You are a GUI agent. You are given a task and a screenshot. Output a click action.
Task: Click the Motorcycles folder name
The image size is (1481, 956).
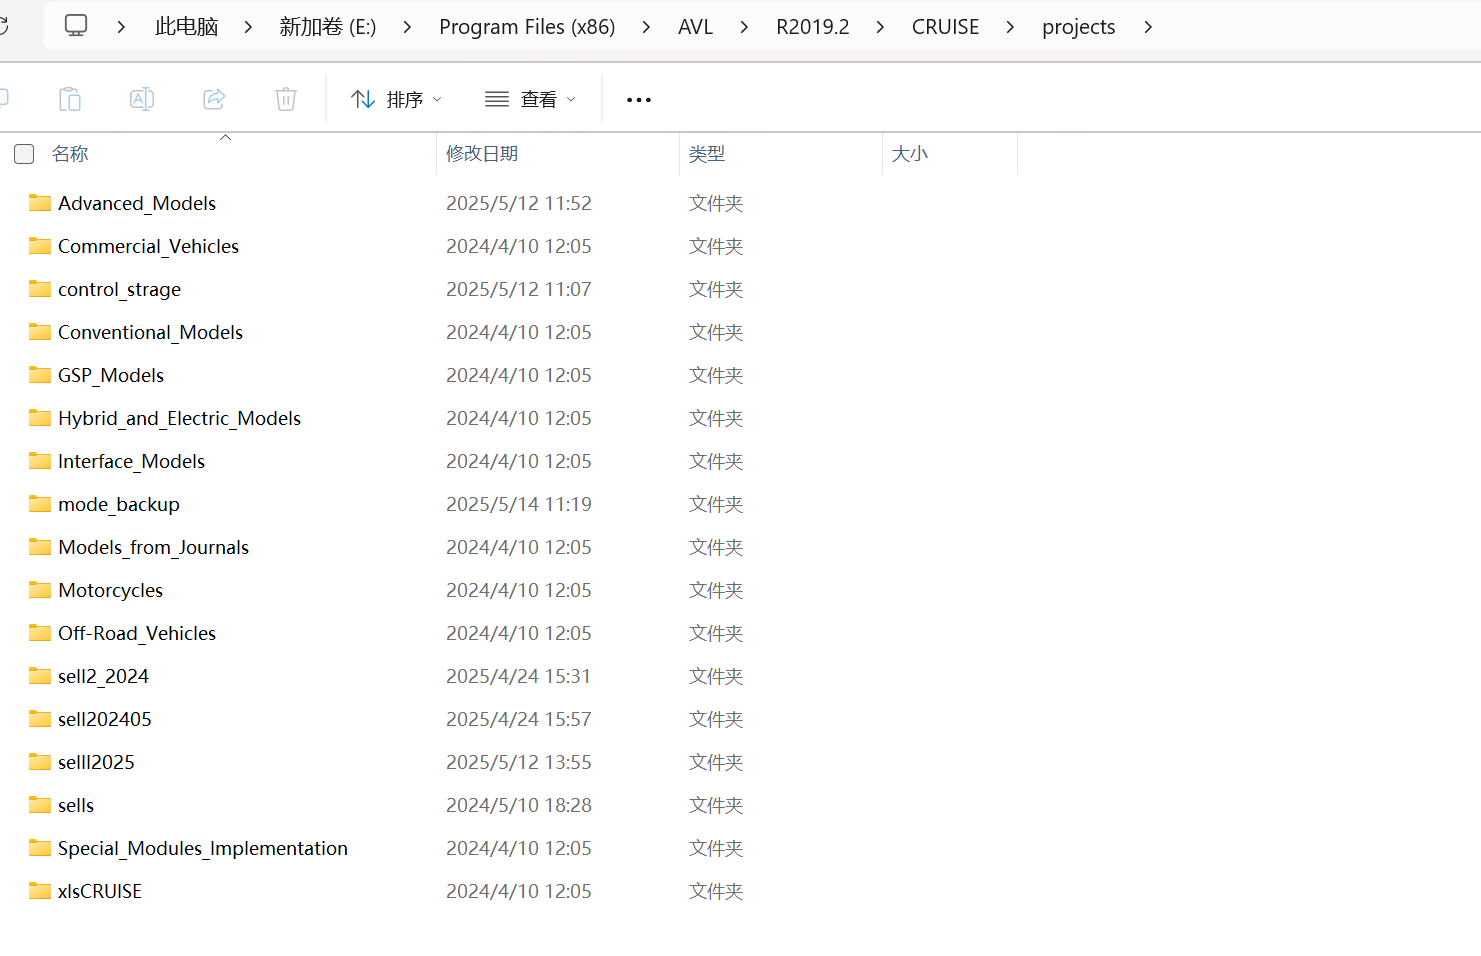point(111,591)
